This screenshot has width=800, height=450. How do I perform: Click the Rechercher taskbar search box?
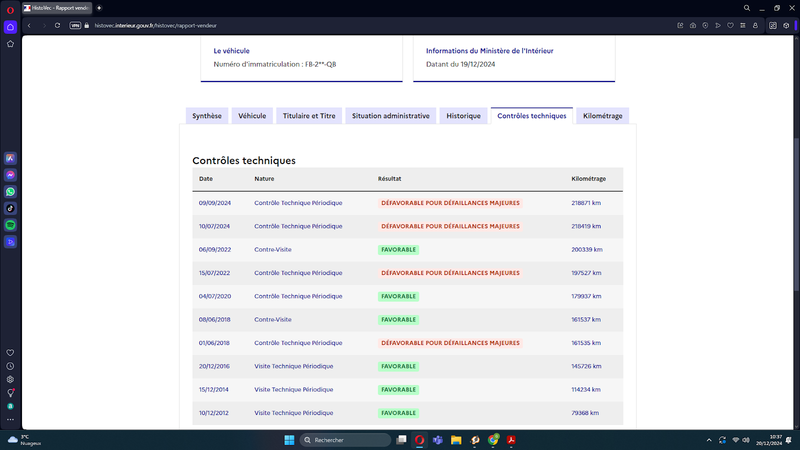(345, 440)
